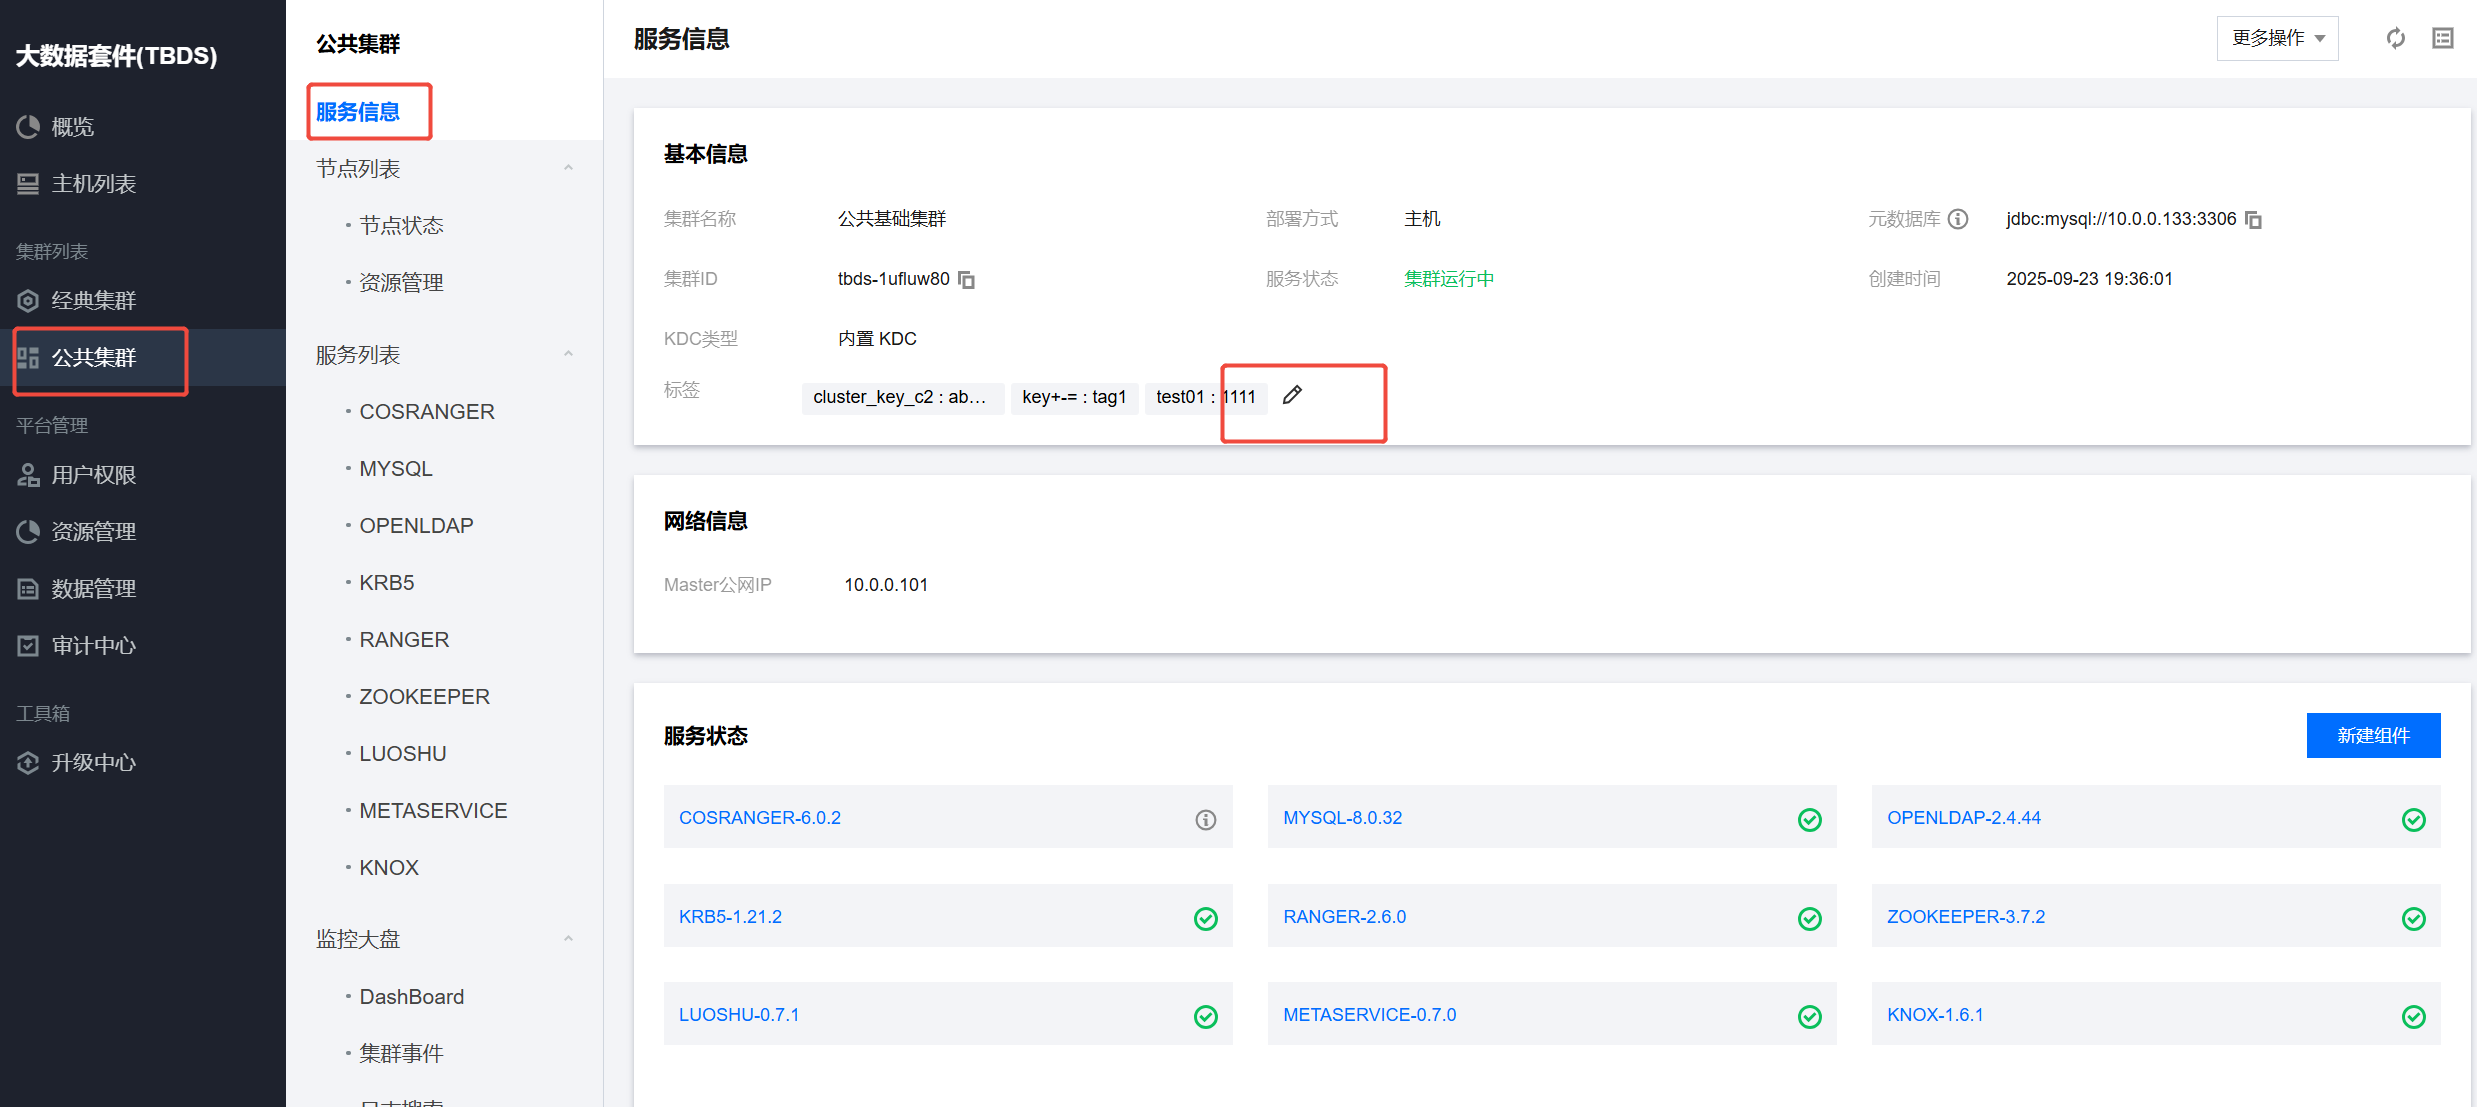Open 升级中心 in toolbox section

click(93, 763)
